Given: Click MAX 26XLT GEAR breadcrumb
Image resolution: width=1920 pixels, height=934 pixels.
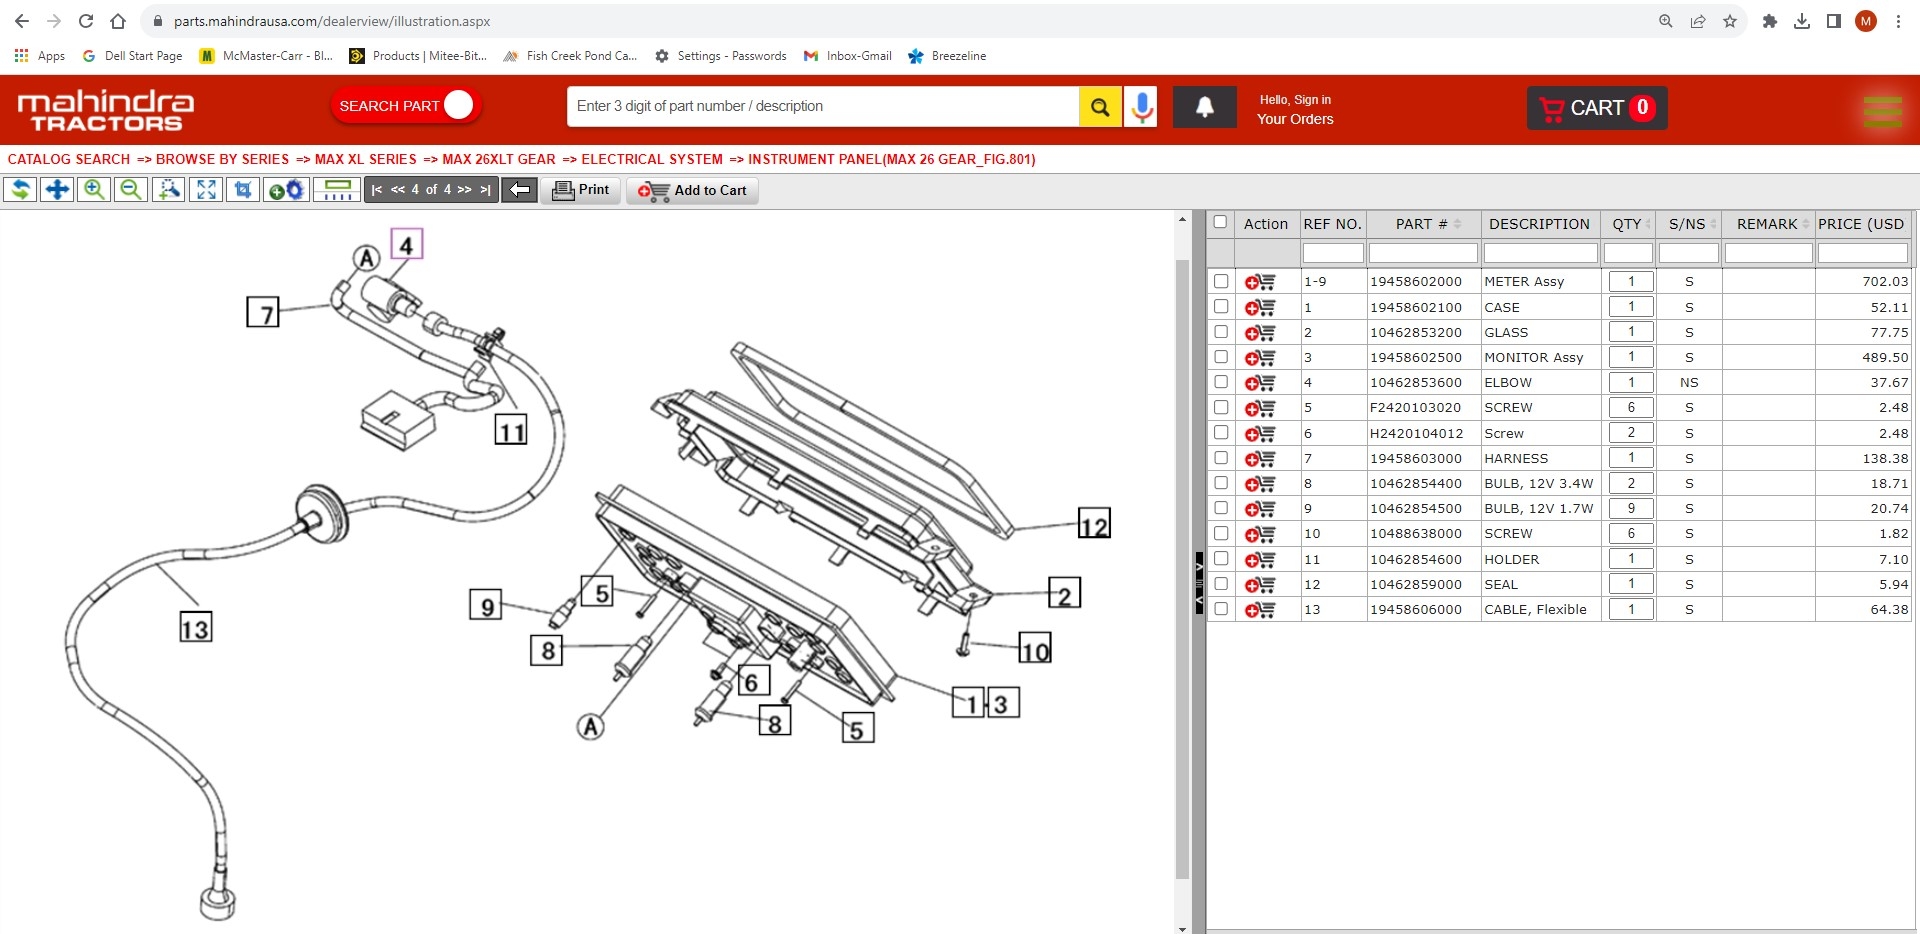Looking at the screenshot, I should (x=498, y=159).
